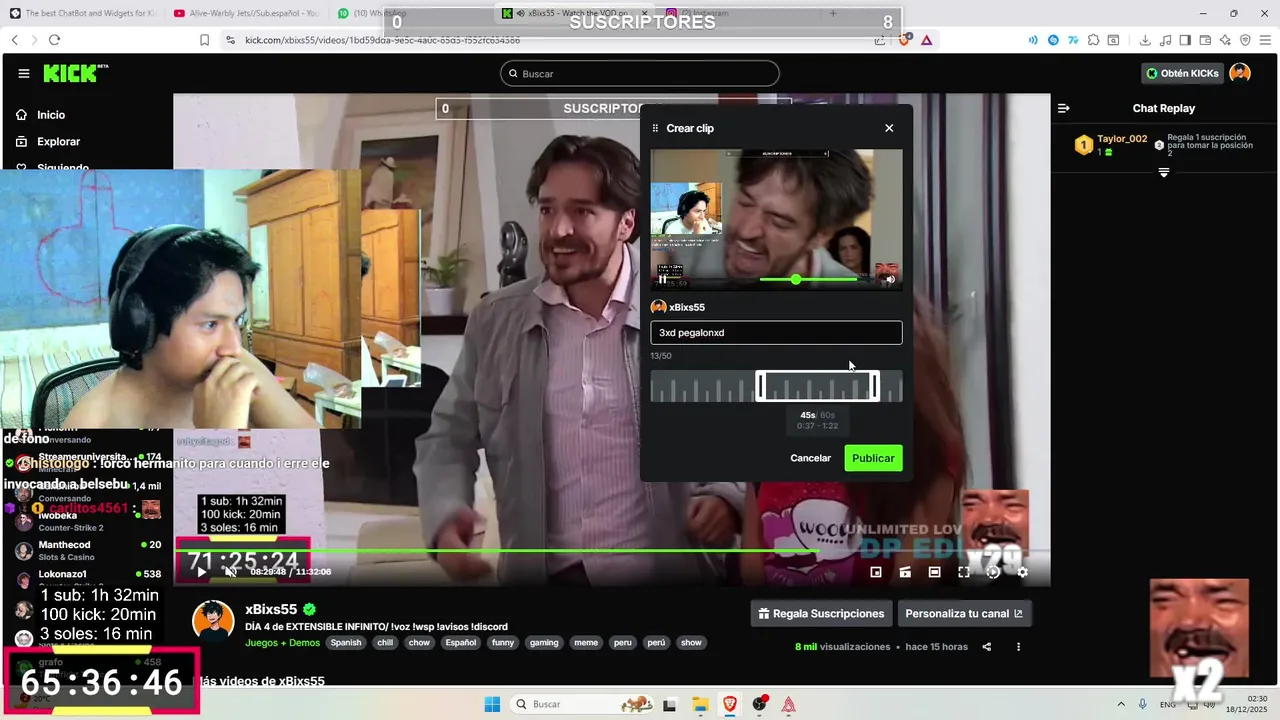Share the video
1280x720 pixels.
(x=986, y=647)
